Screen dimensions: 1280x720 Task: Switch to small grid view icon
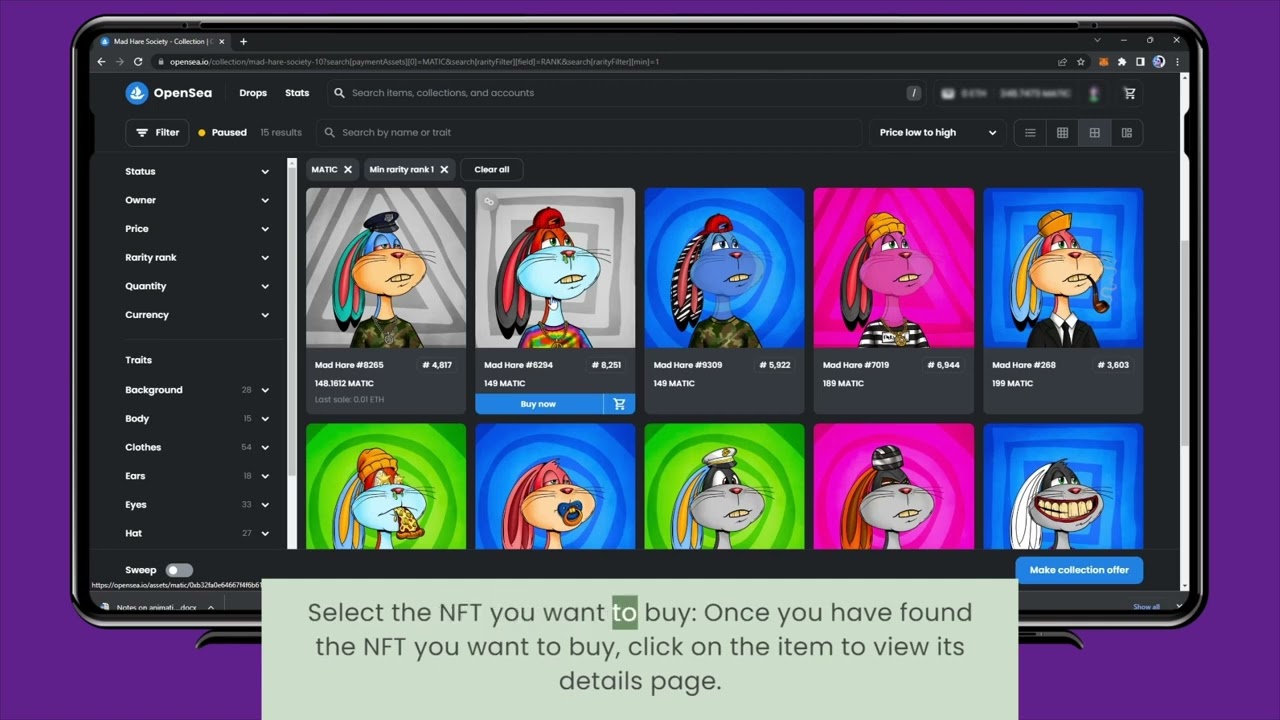(x=1062, y=133)
